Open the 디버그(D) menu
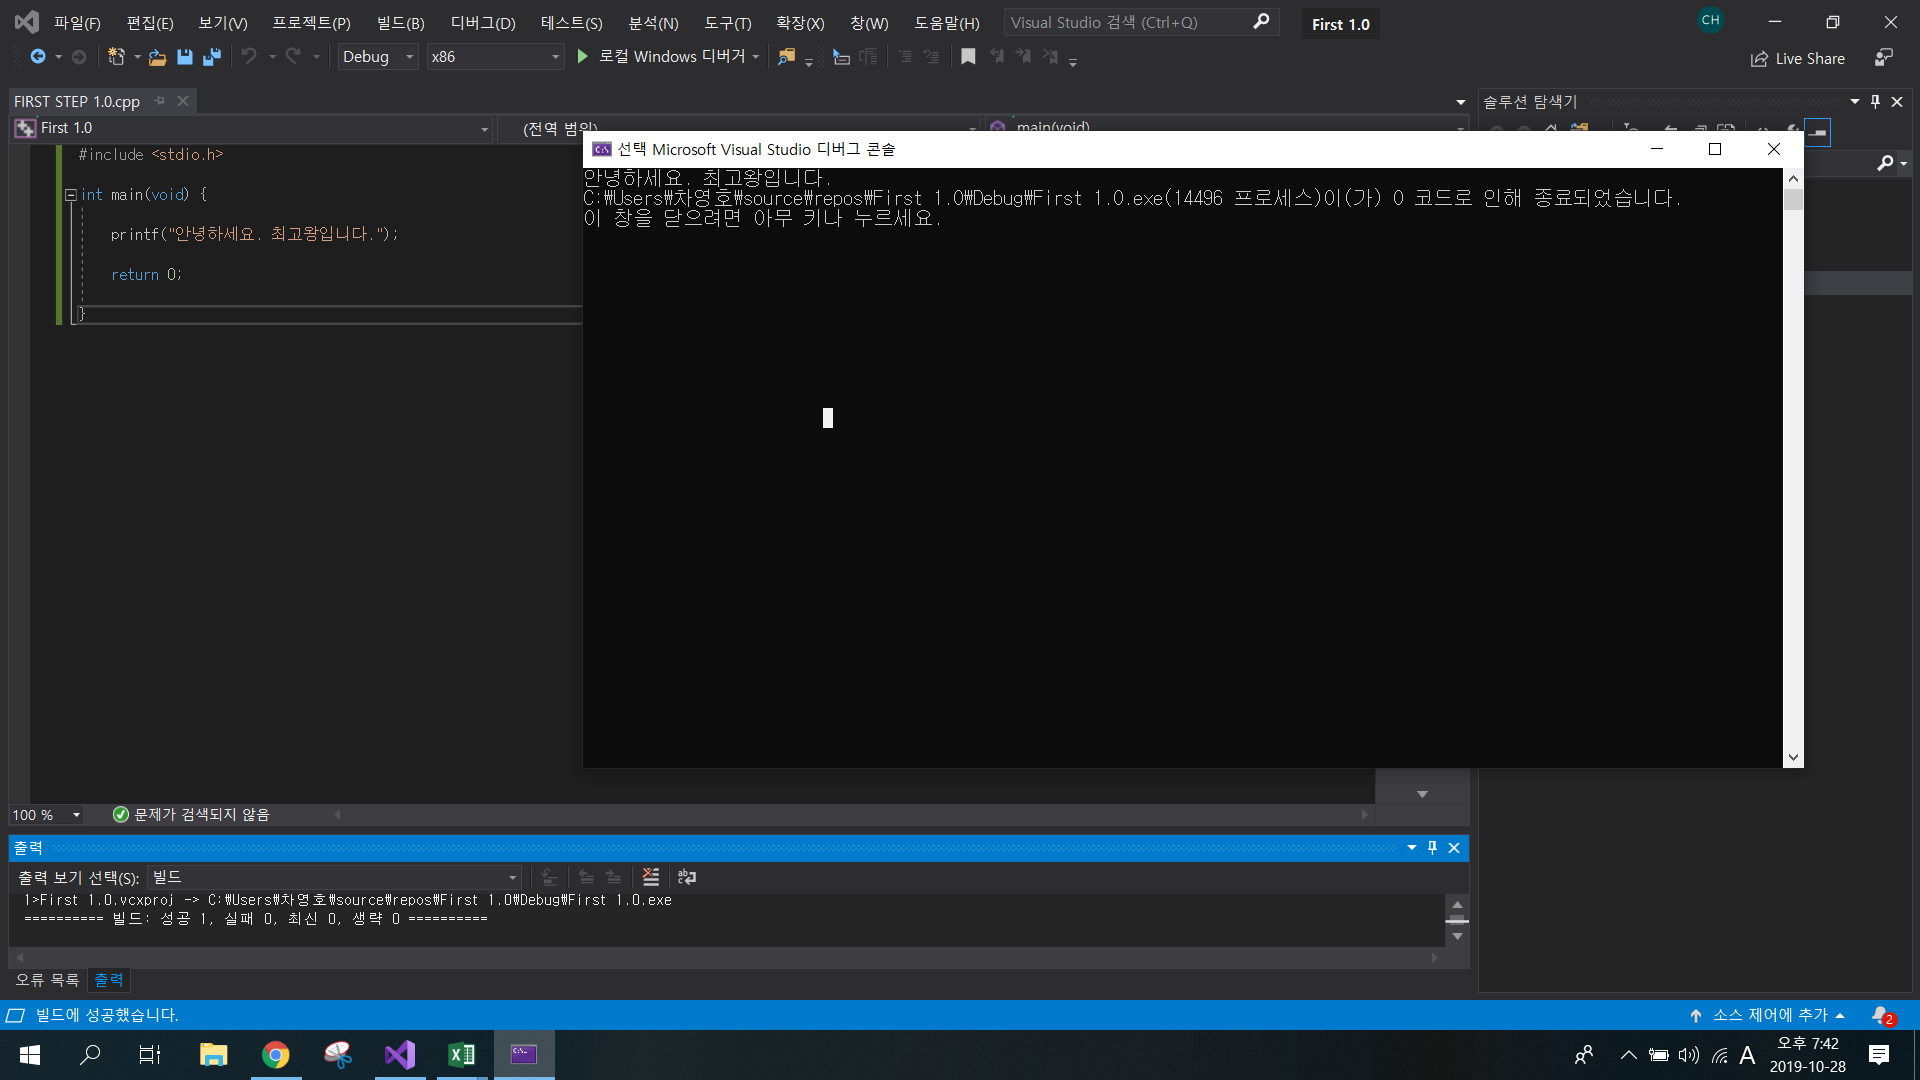The image size is (1920, 1080). pyautogui.click(x=483, y=23)
